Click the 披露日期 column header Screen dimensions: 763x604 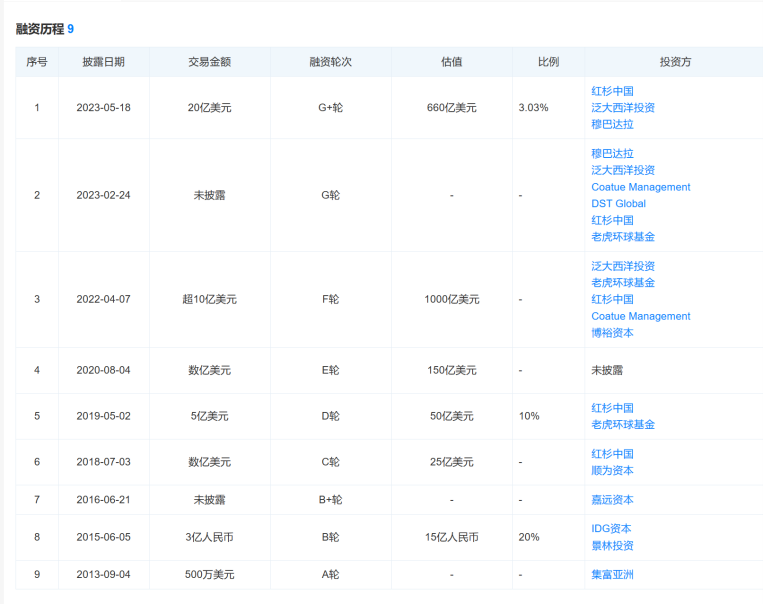(104, 62)
